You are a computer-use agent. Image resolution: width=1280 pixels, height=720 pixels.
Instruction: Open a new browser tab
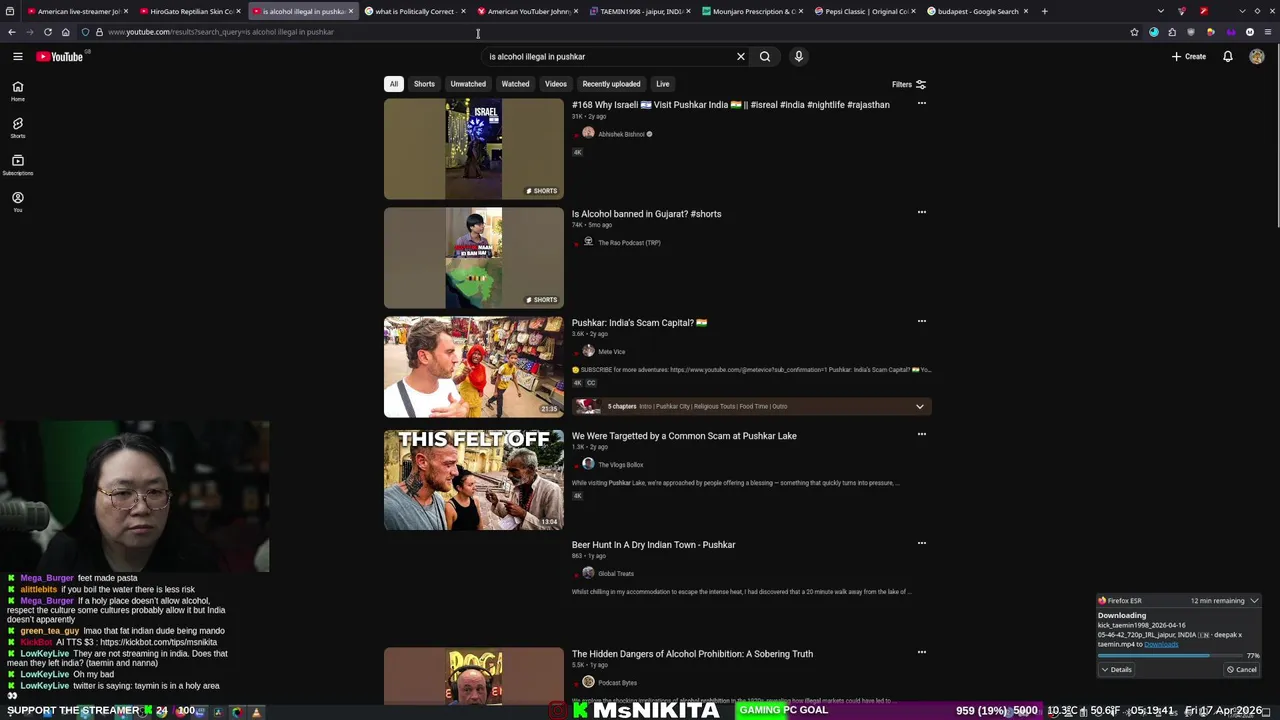pyautogui.click(x=1044, y=11)
